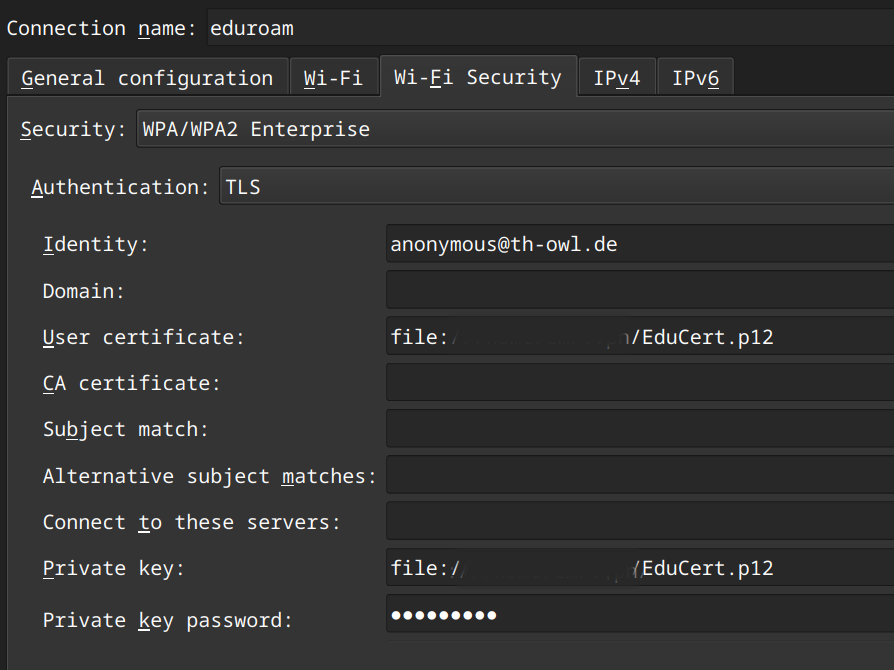Viewport: 894px width, 670px height.
Task: Click the Identity field with anonymous@th-owl.de
Action: click(639, 245)
